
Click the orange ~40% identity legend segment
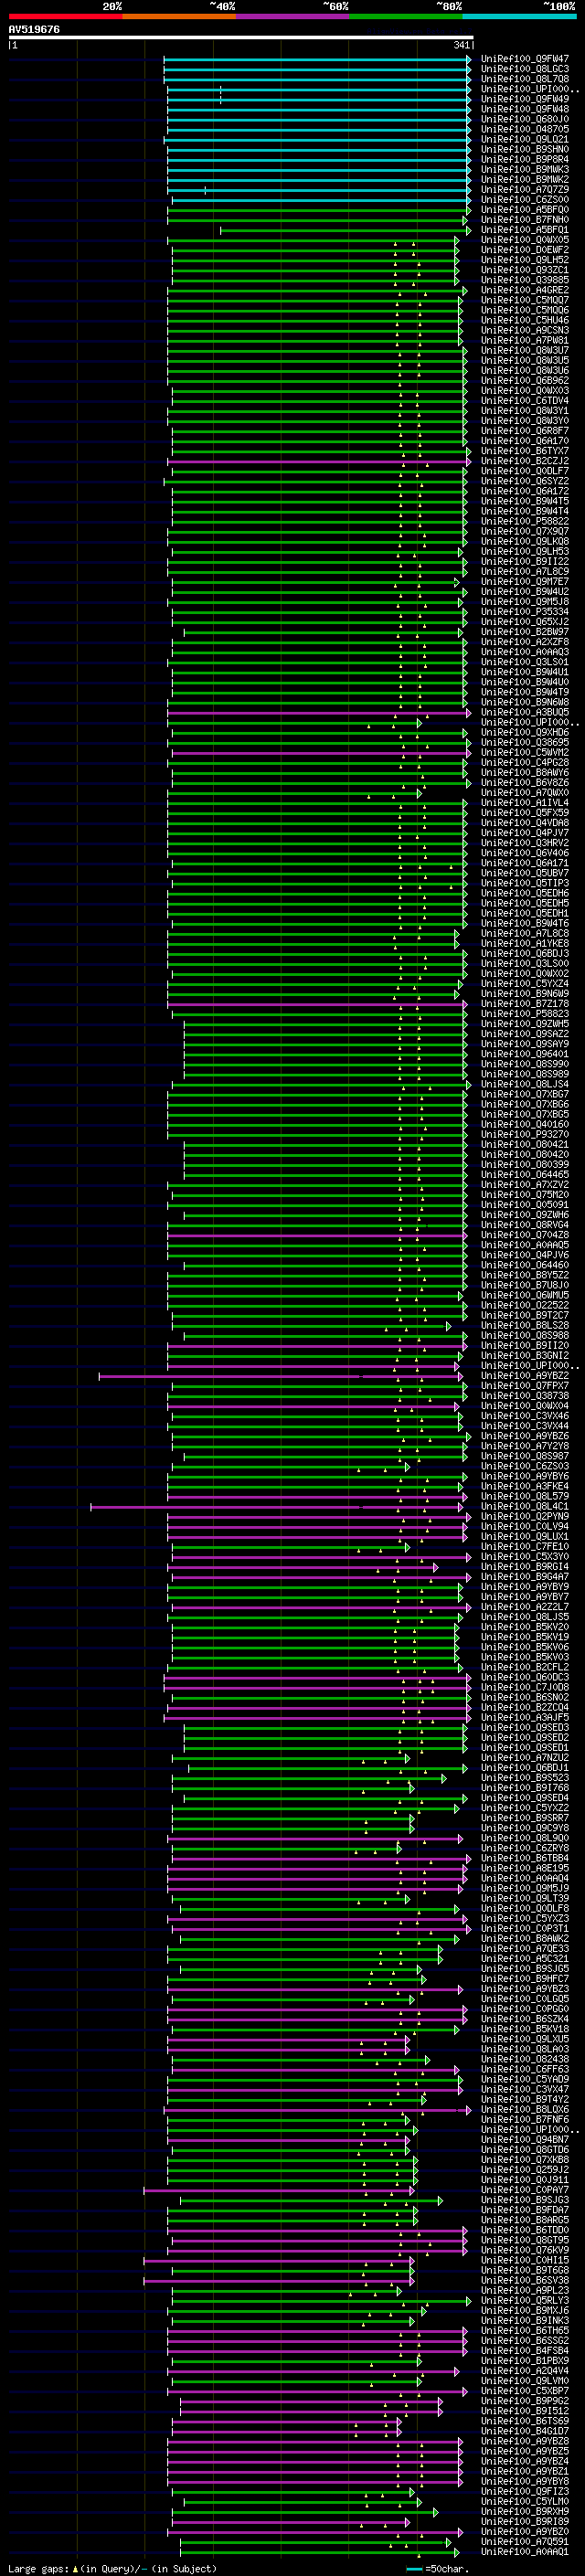[180, 16]
